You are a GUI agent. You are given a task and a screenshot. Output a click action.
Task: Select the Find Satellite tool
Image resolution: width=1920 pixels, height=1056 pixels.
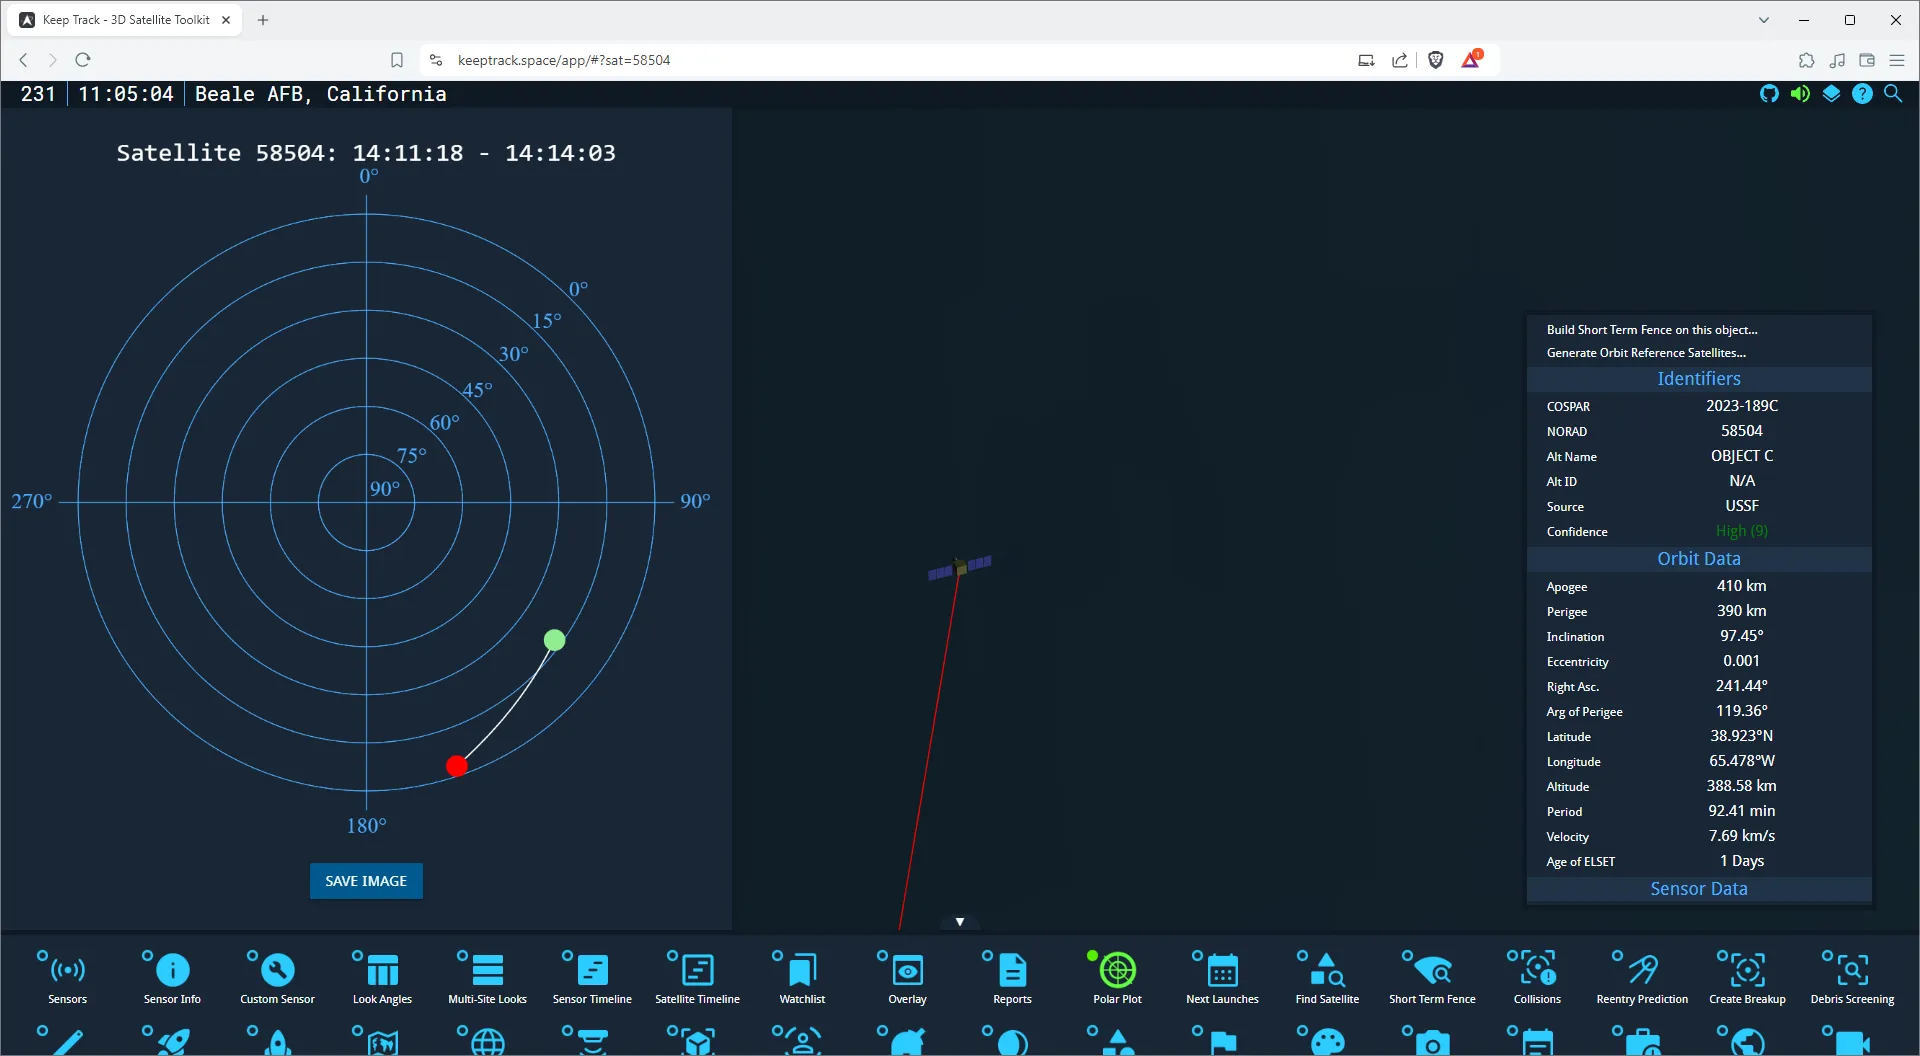click(x=1326, y=975)
